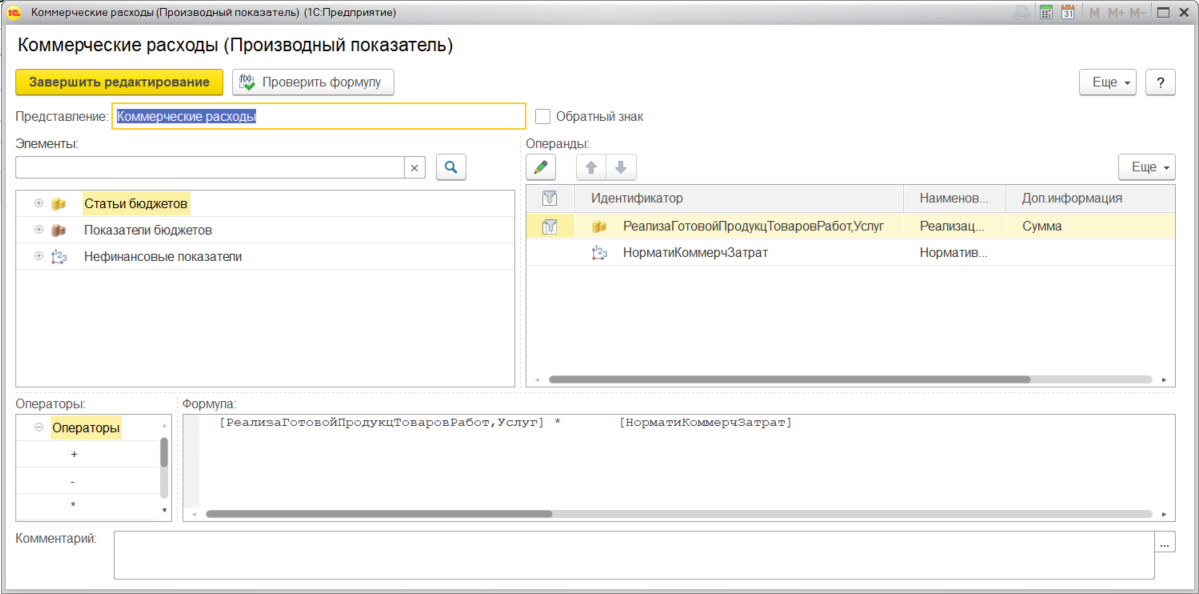Enable the Обратный знак checkbox
The image size is (1199, 594).
pyautogui.click(x=543, y=117)
